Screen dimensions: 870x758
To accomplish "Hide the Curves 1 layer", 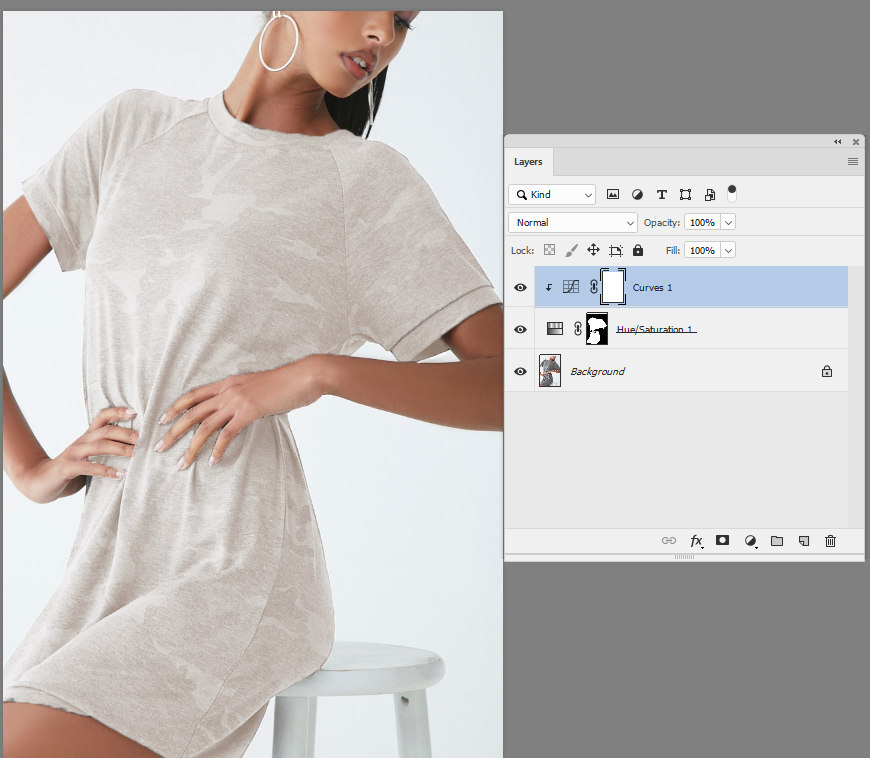I will tap(519, 287).
